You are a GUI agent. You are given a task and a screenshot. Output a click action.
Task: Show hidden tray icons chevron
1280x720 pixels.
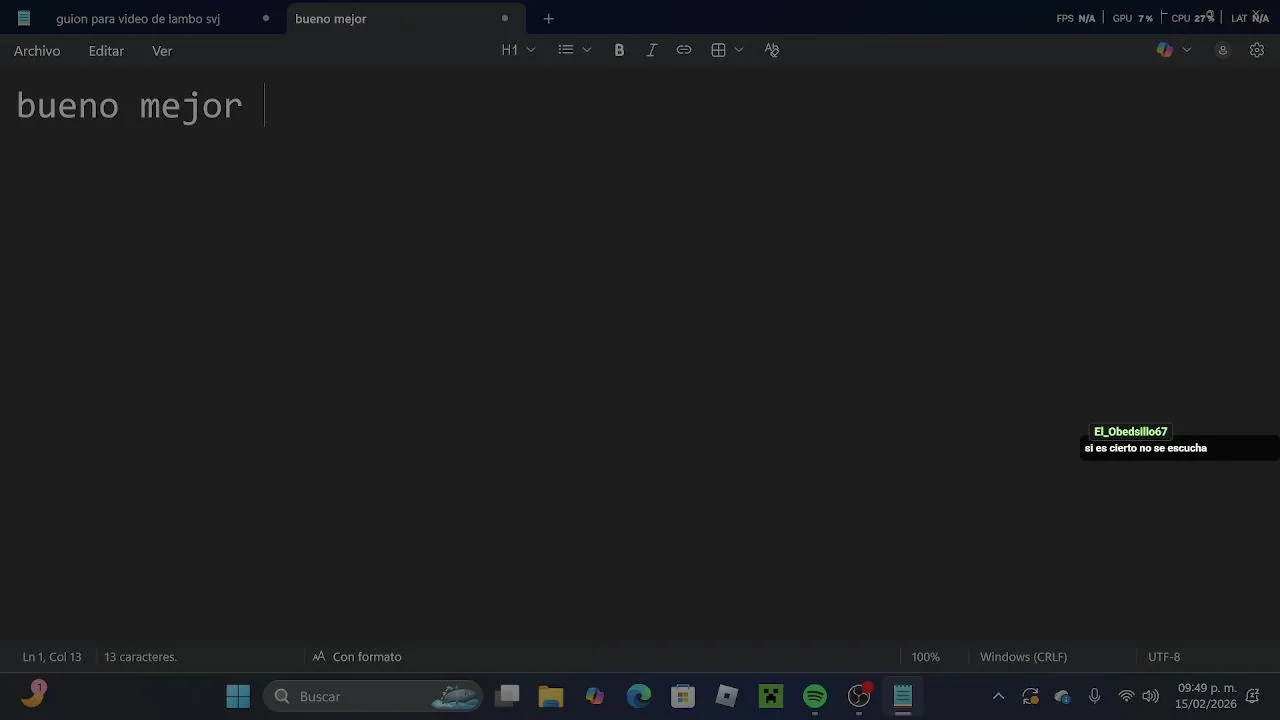coord(998,696)
